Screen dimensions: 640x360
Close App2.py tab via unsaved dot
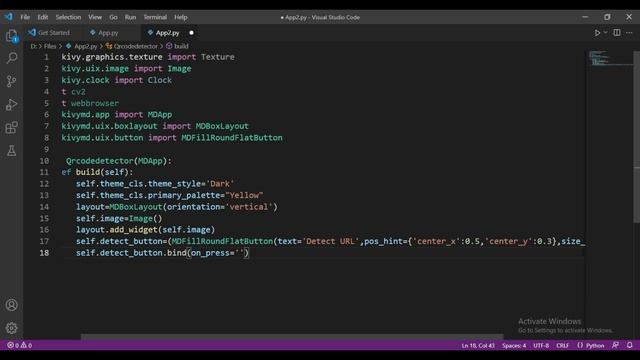191,33
